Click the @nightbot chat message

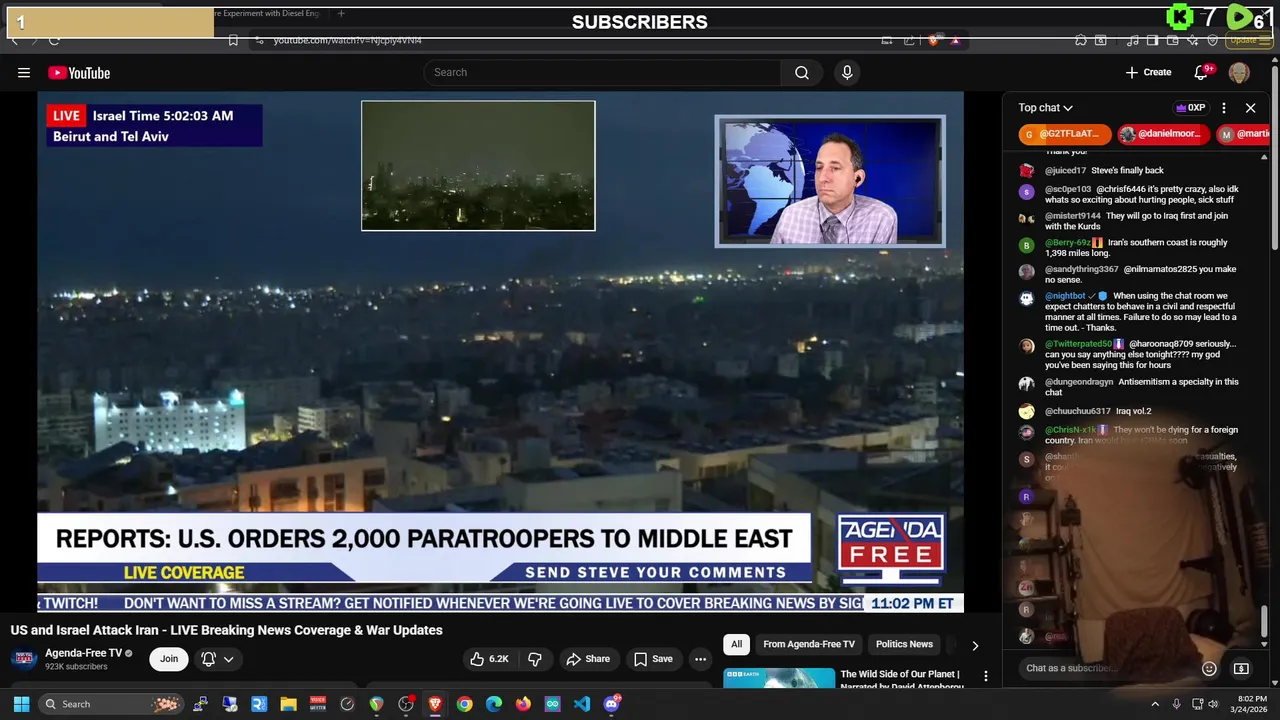pos(1129,312)
